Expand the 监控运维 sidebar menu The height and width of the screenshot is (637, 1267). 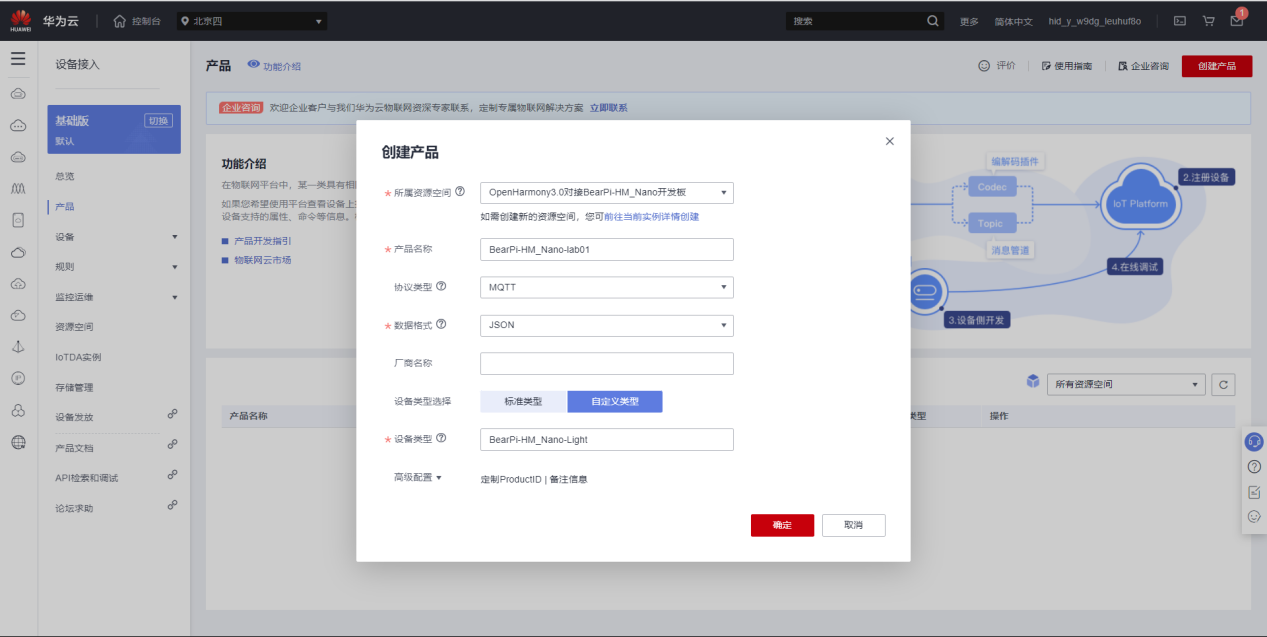[117, 297]
